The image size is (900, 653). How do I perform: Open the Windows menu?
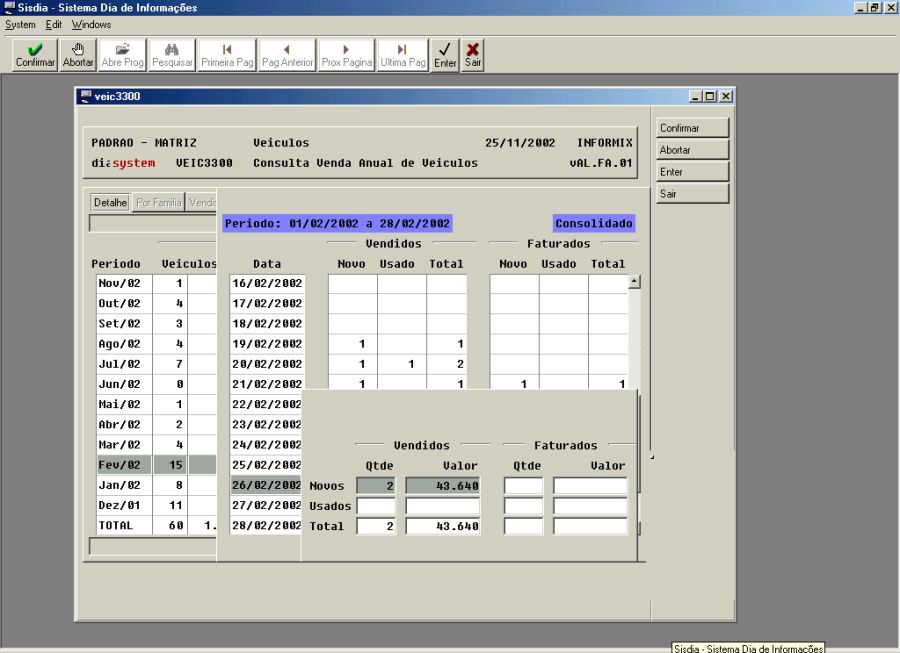coord(91,24)
